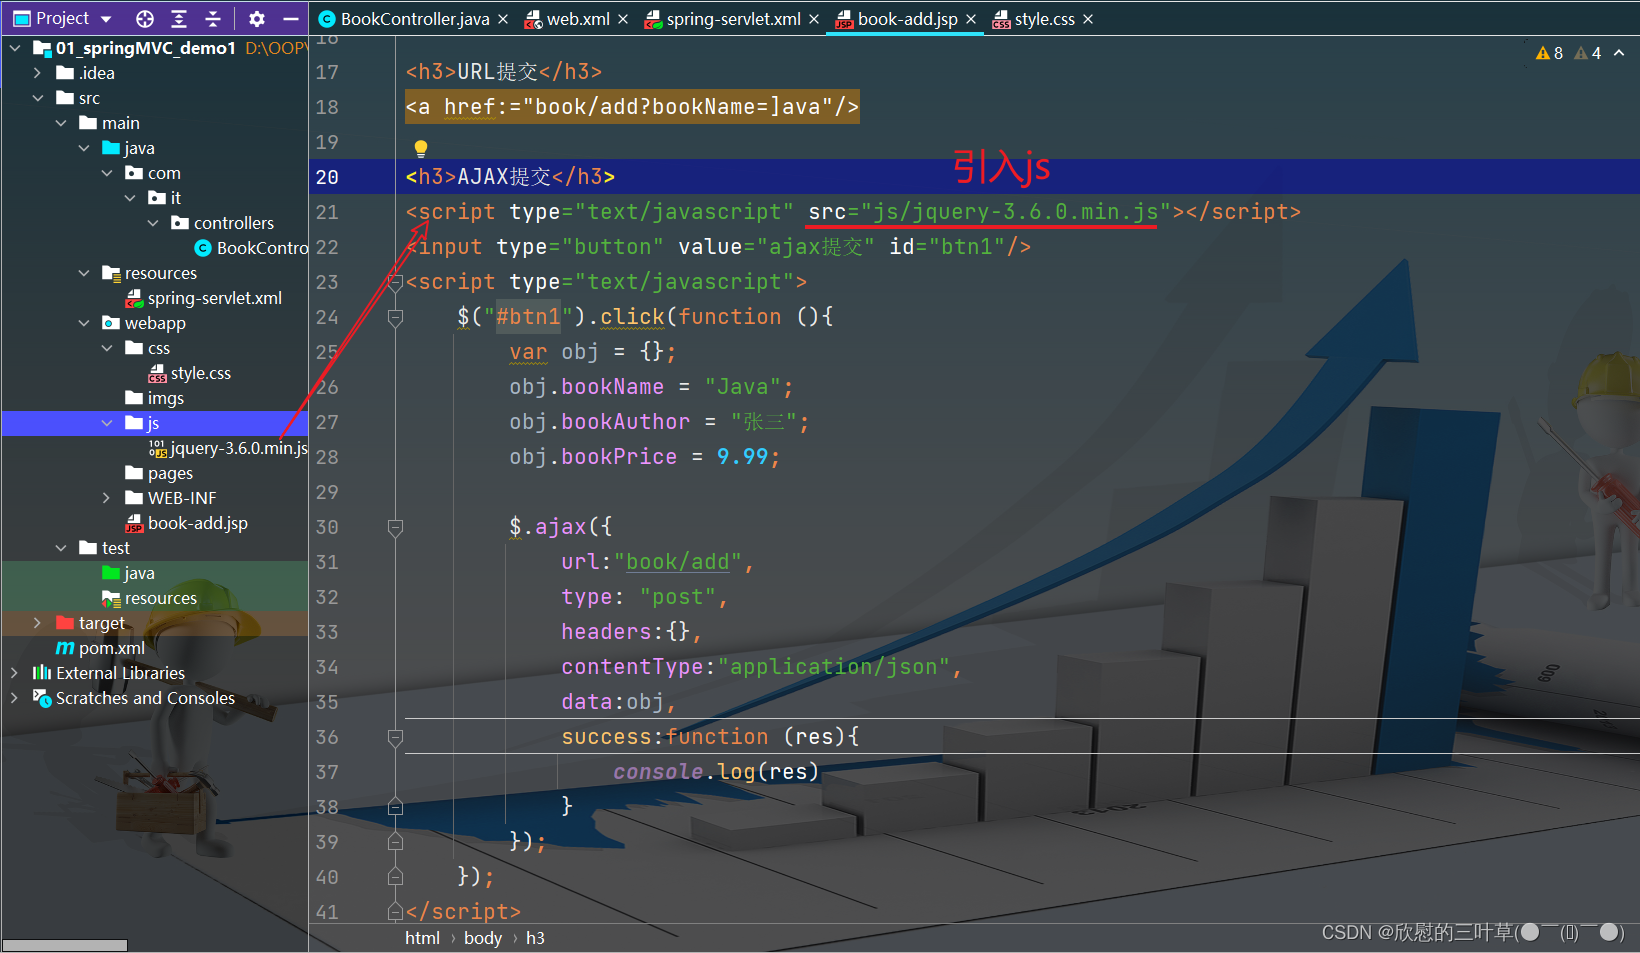Click html in the breadcrumb bar
1640x953 pixels.
(422, 938)
